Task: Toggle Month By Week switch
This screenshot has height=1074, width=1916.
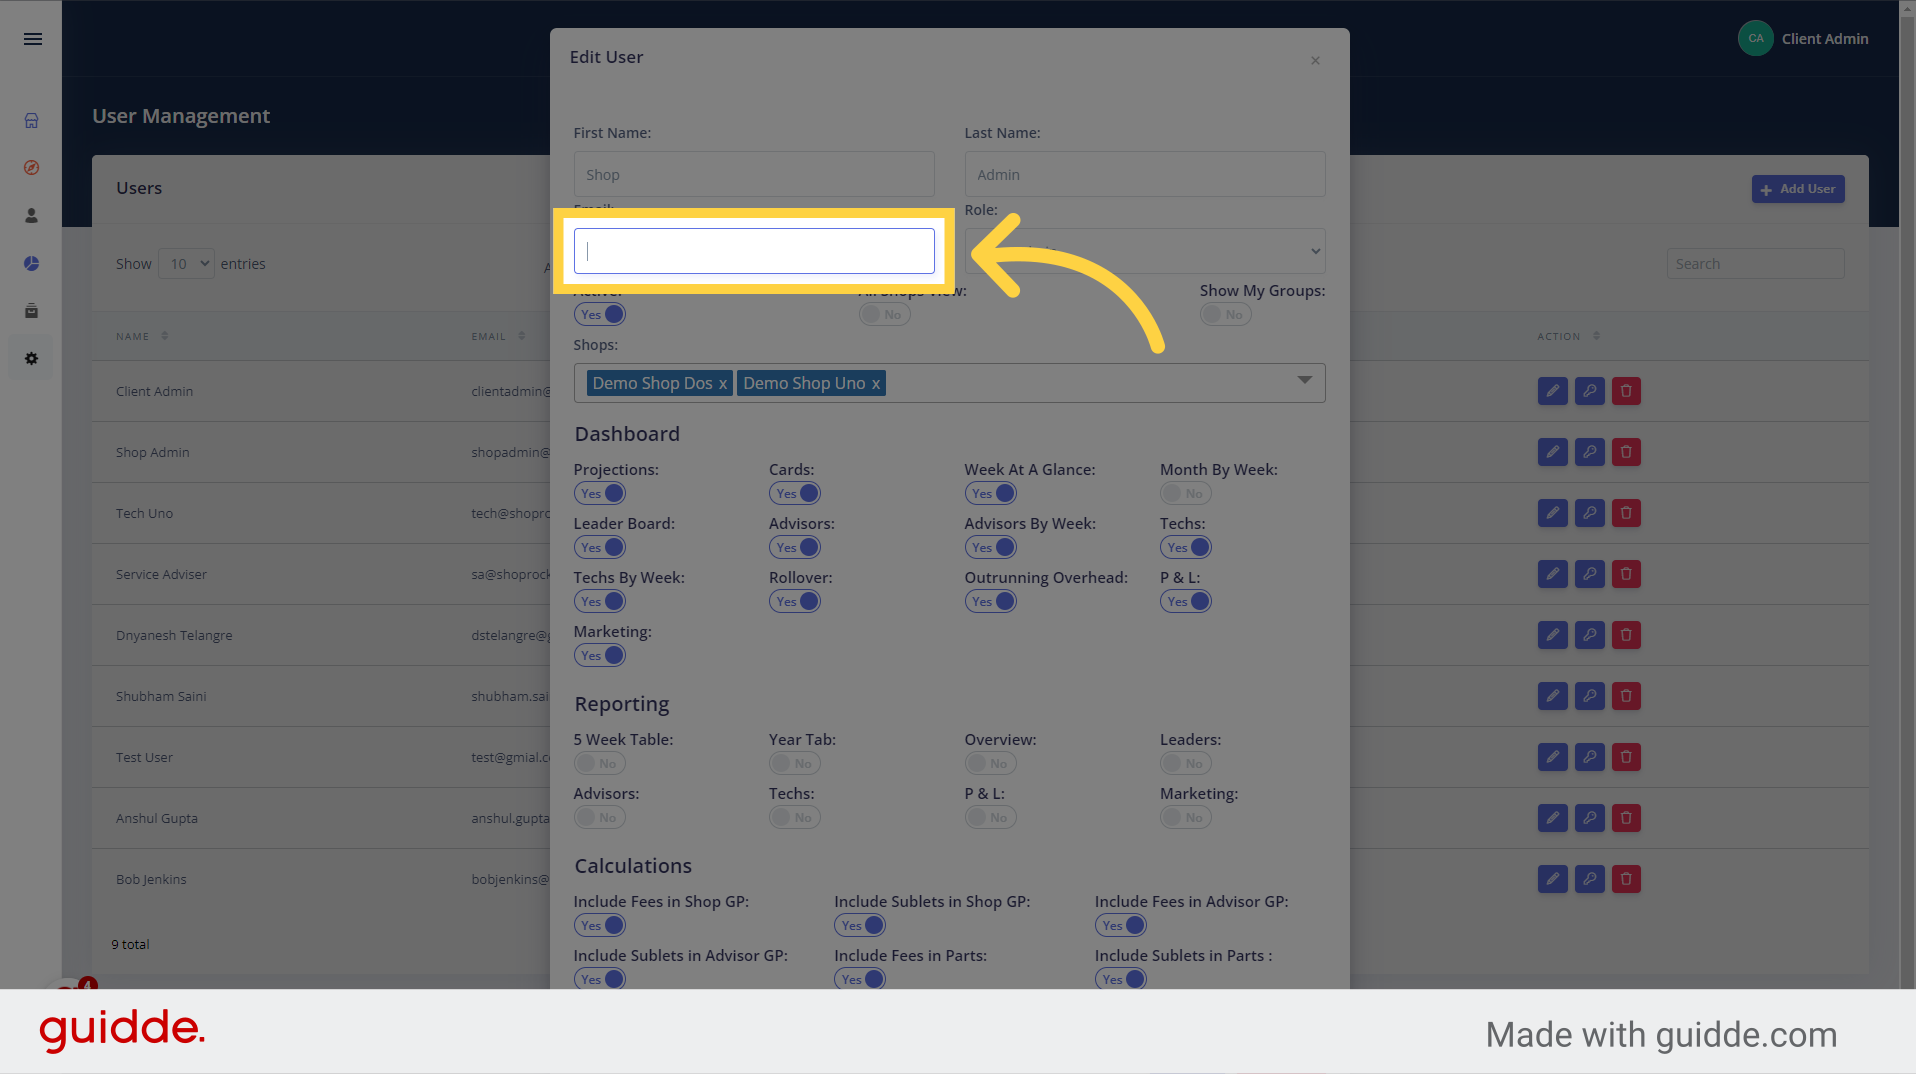Action: click(1186, 493)
